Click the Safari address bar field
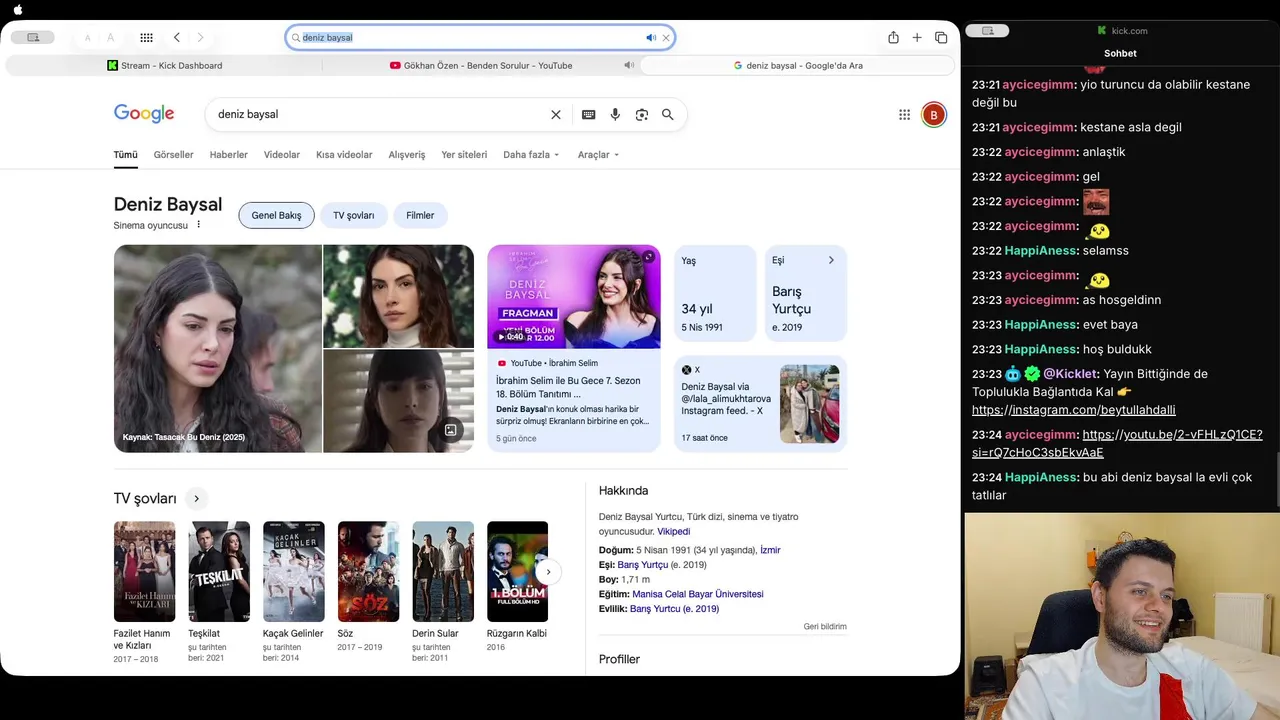Screen dimensions: 1280x720 480,38
